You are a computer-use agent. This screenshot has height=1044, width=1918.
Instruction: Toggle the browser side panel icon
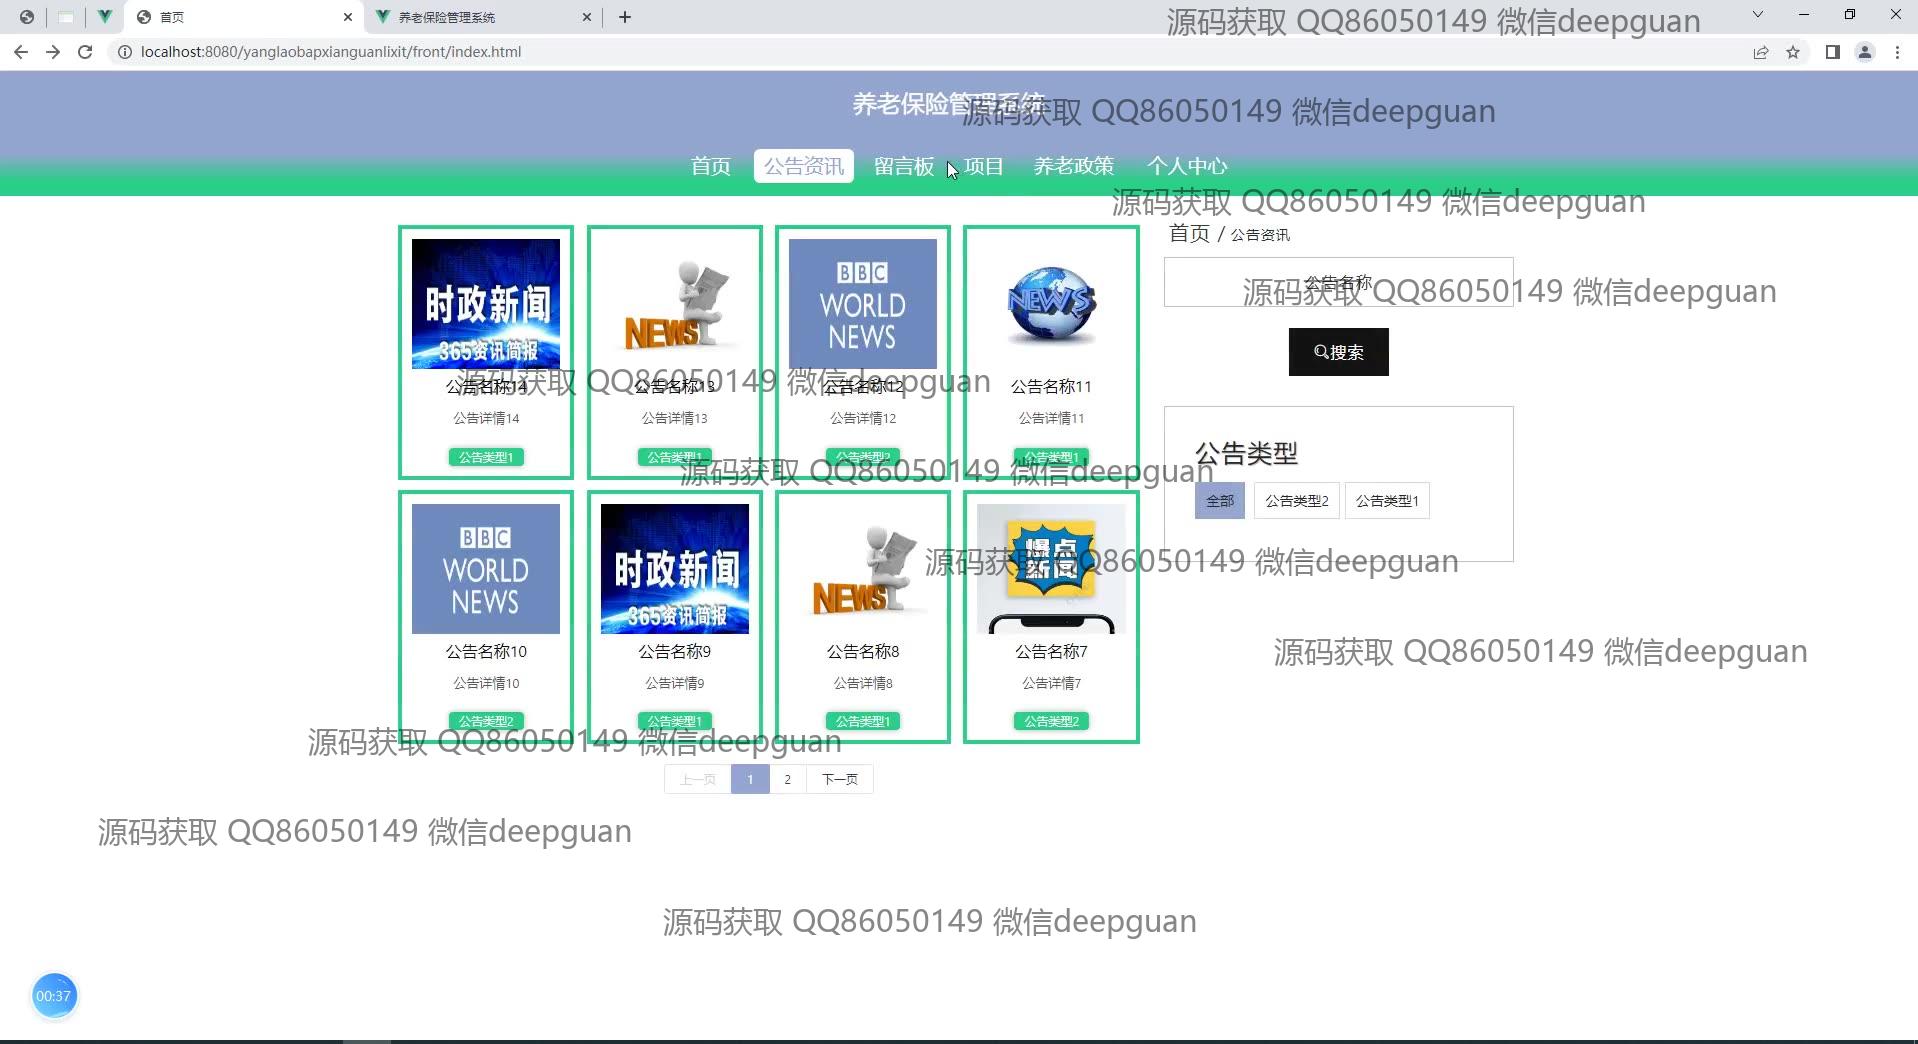1832,52
